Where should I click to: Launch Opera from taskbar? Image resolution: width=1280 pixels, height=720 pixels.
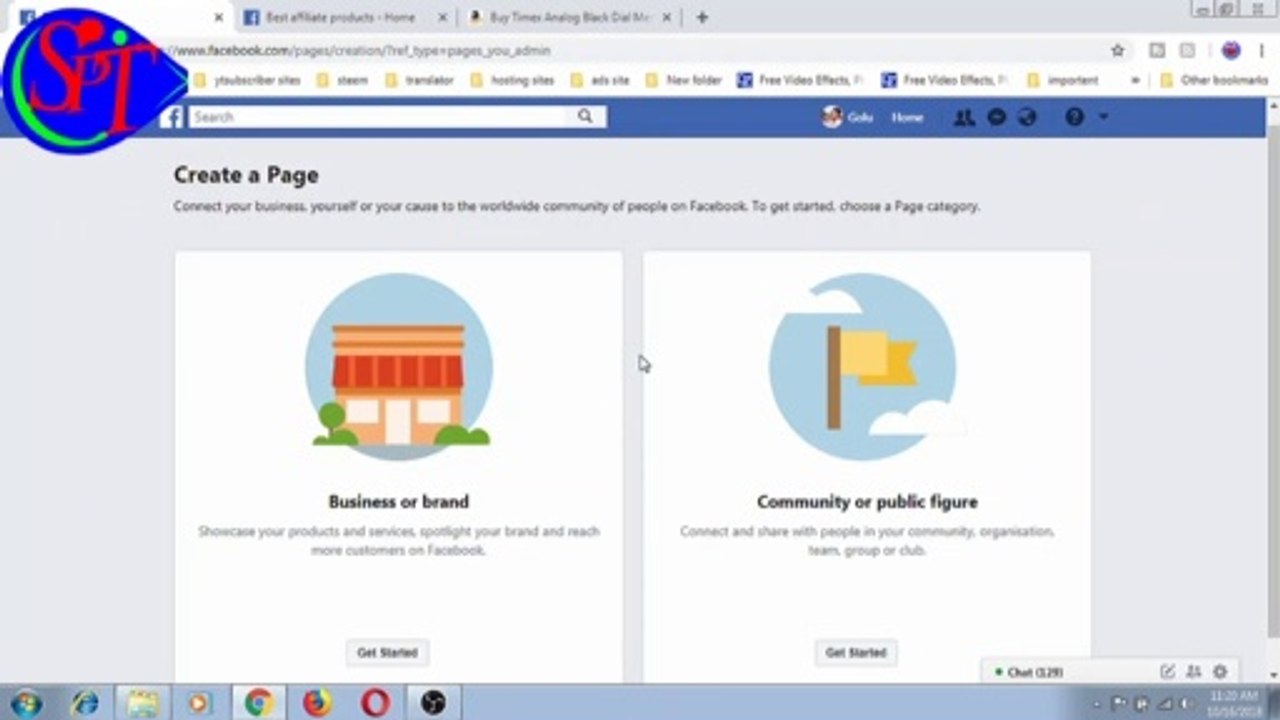click(375, 703)
